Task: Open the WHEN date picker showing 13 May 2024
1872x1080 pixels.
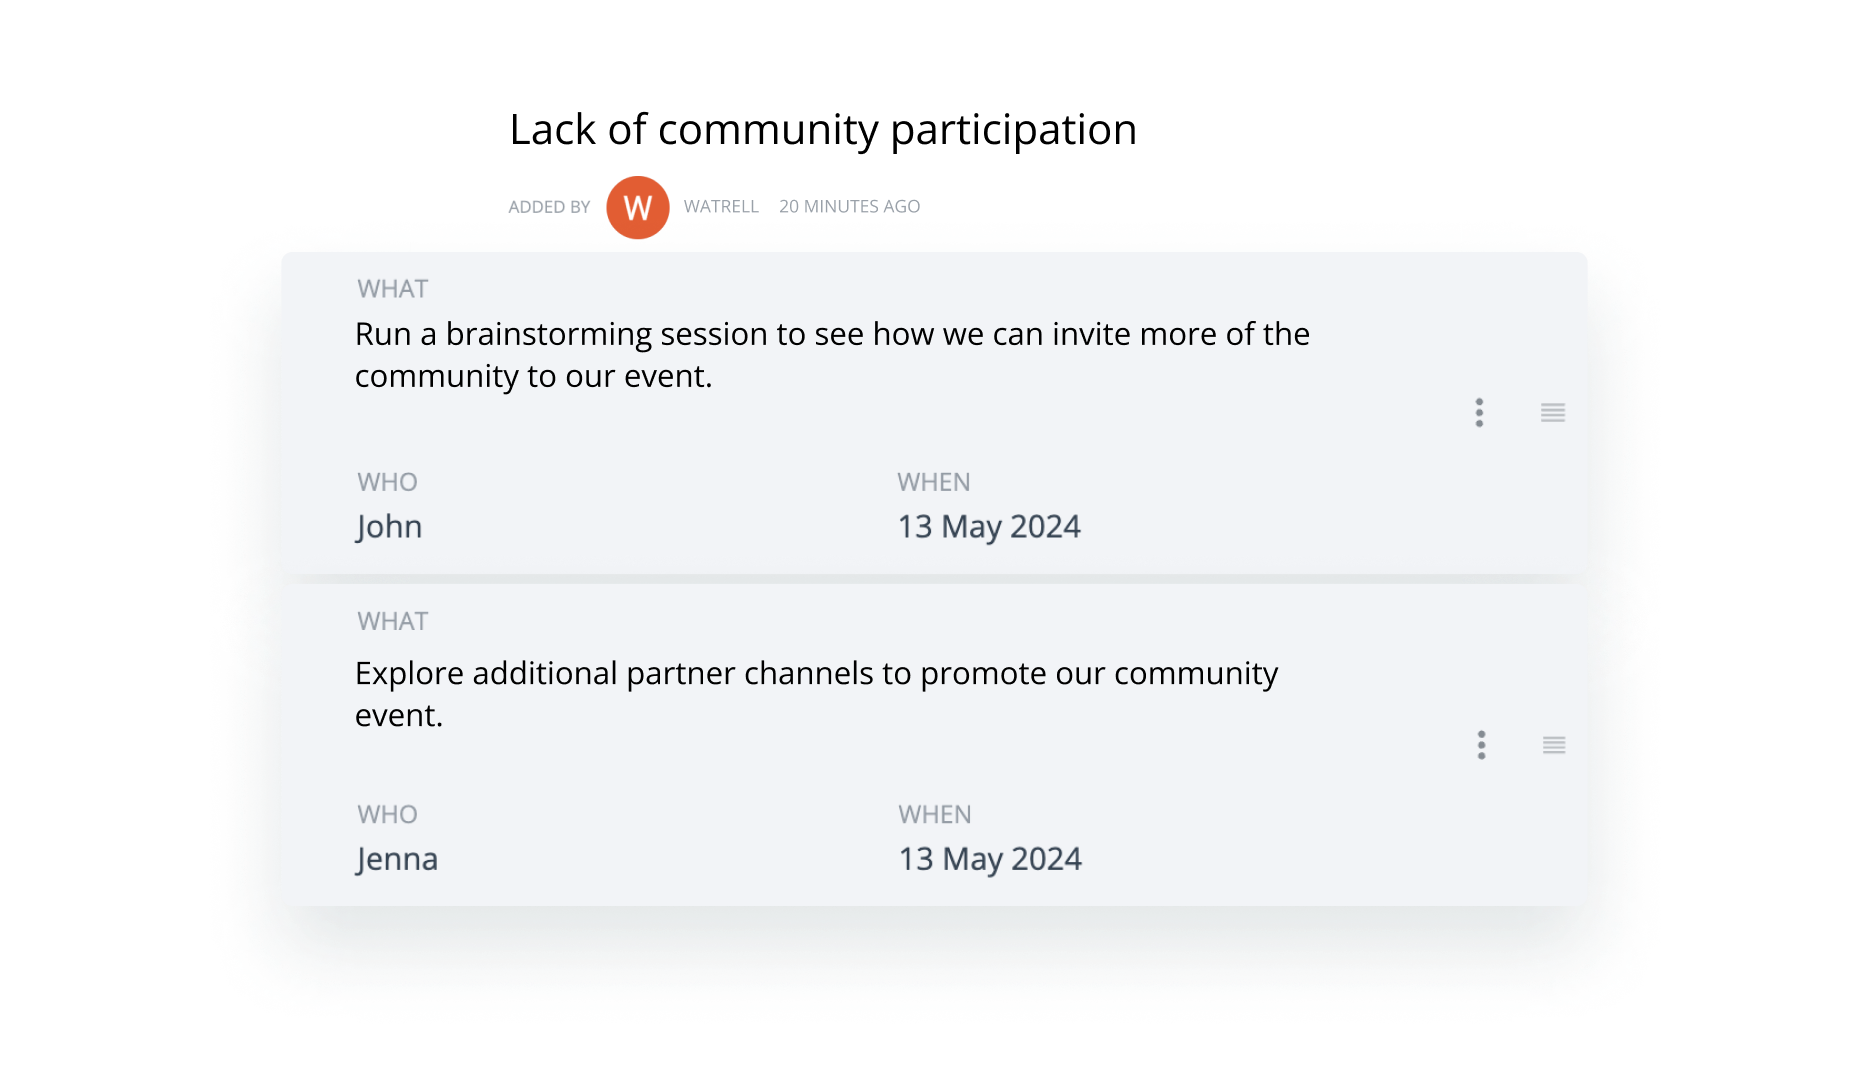Action: pyautogui.click(x=988, y=526)
